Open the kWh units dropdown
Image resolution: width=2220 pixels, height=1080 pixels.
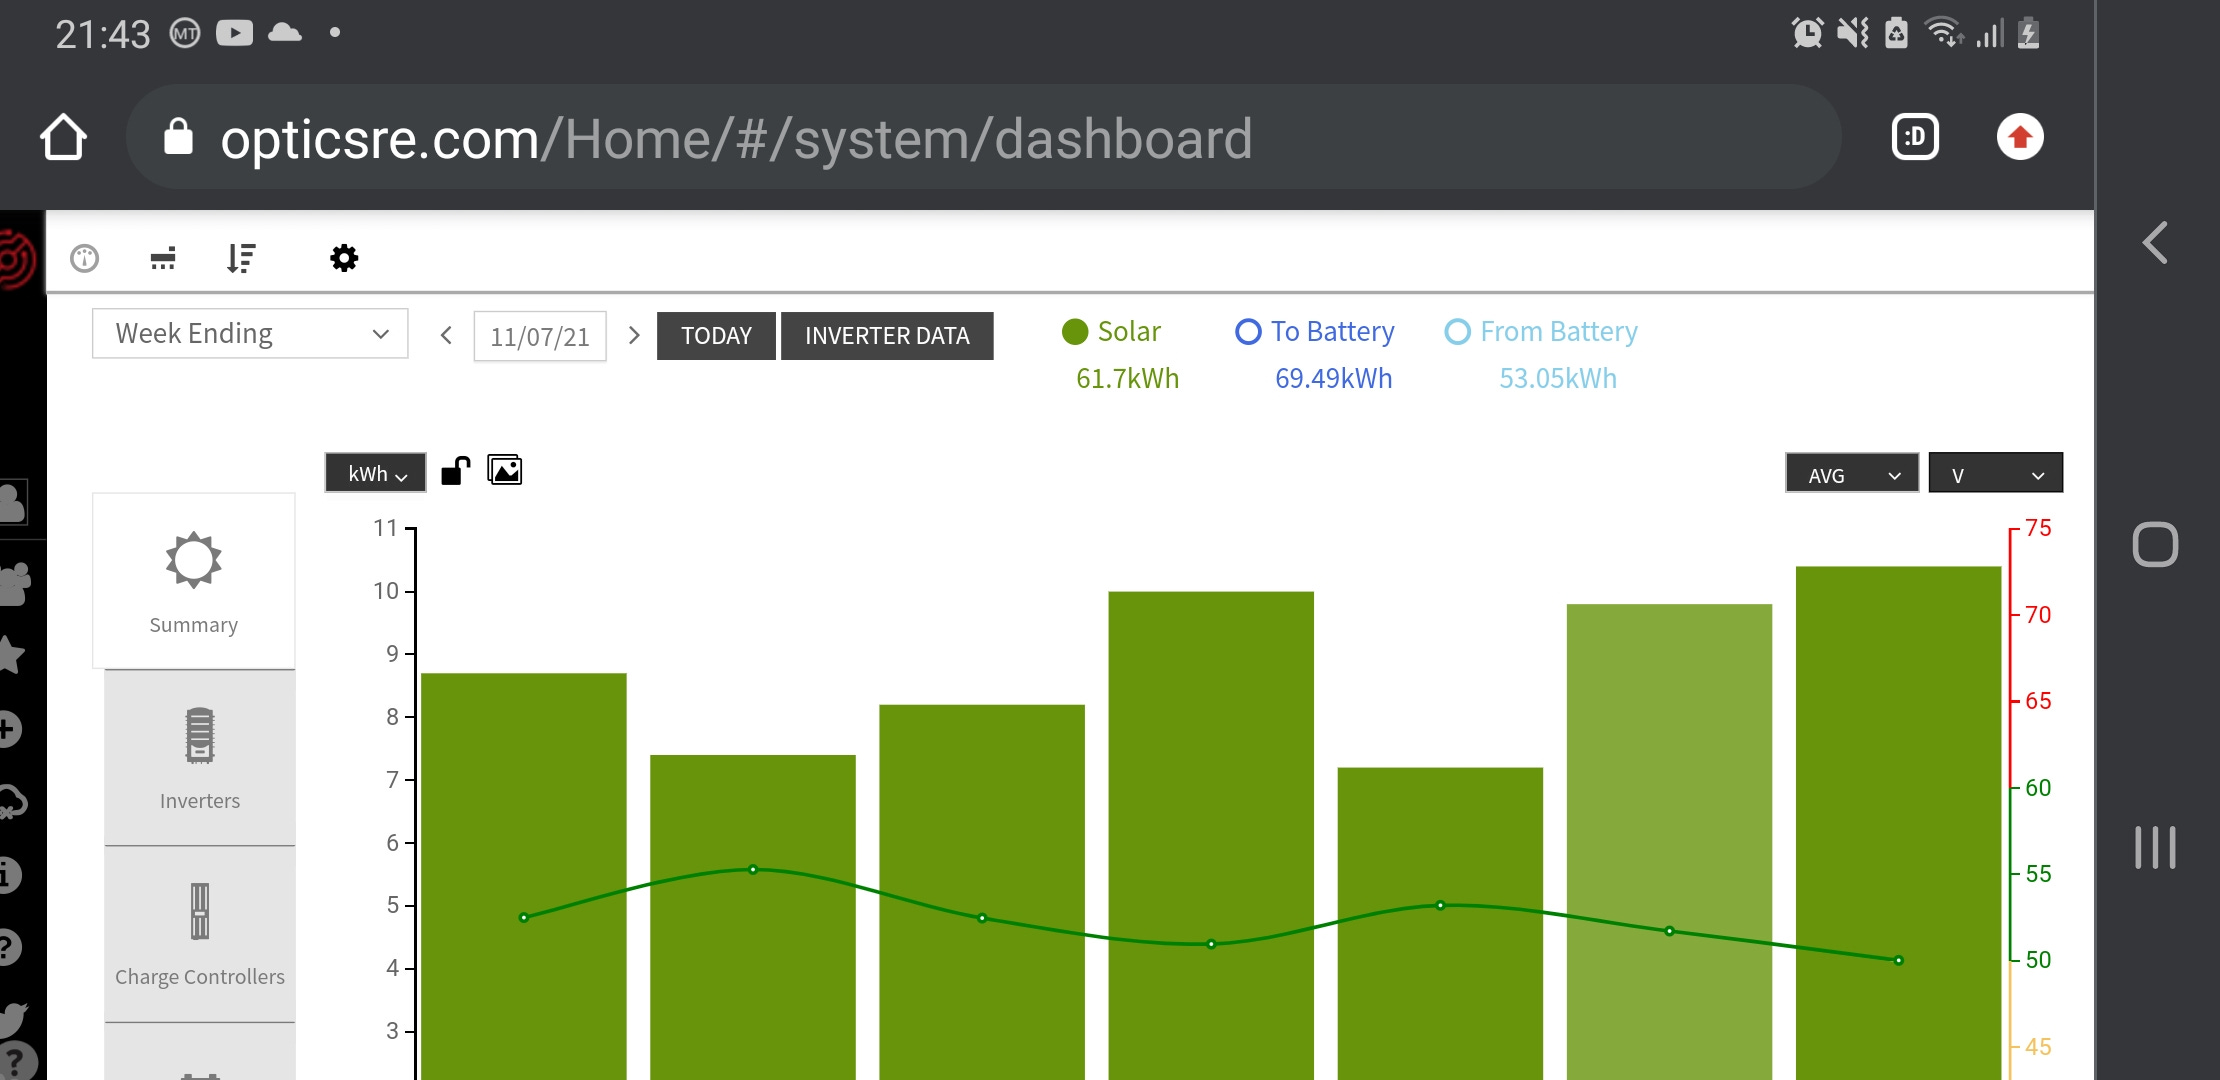point(375,473)
